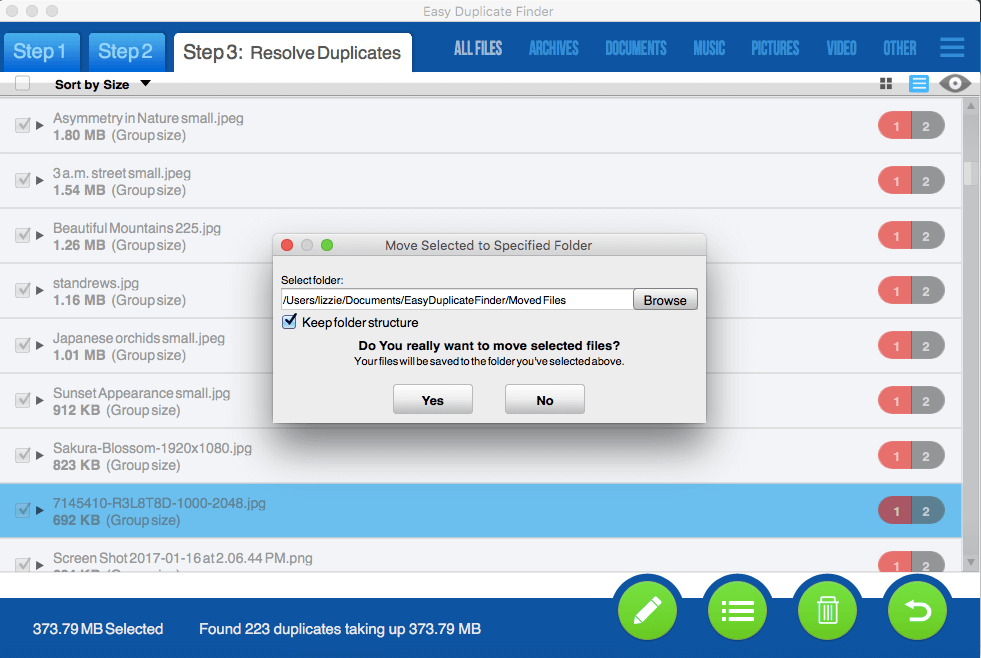The height and width of the screenshot is (658, 981).
Task: Click the green trash delete button
Action: [827, 610]
